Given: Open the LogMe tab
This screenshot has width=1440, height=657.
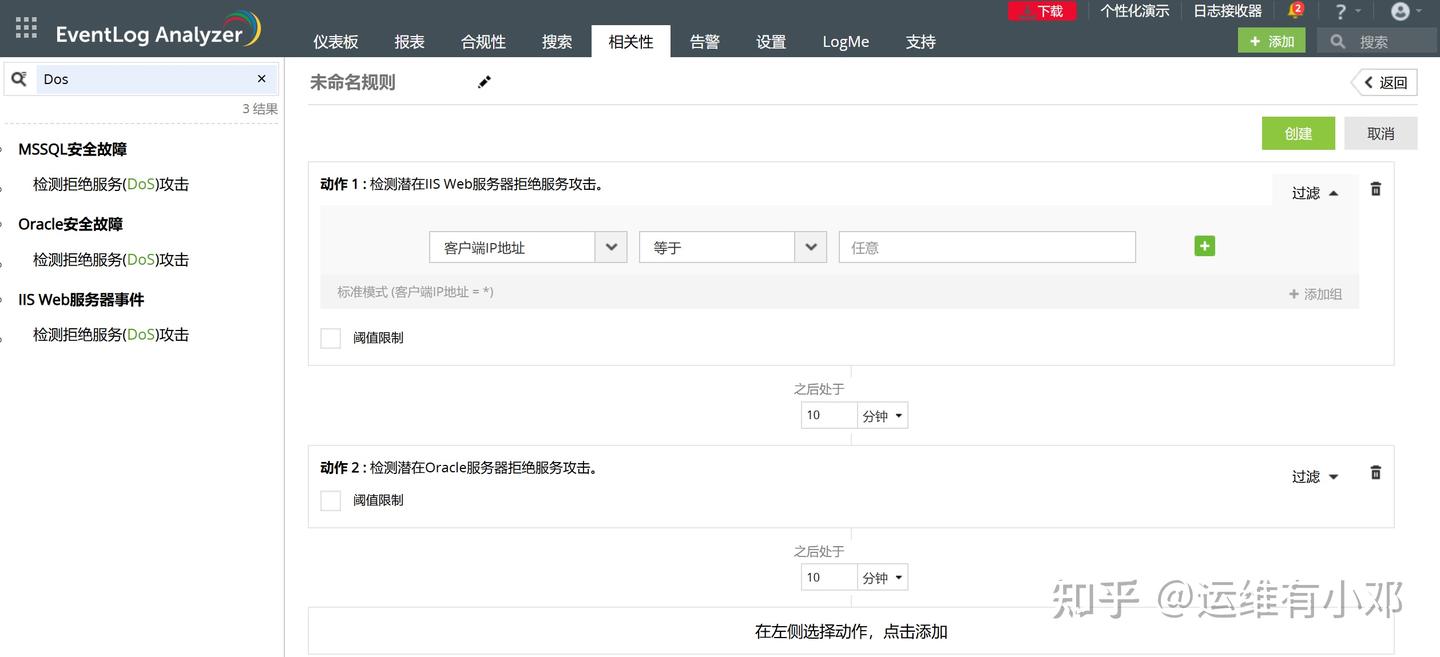Looking at the screenshot, I should click(846, 42).
